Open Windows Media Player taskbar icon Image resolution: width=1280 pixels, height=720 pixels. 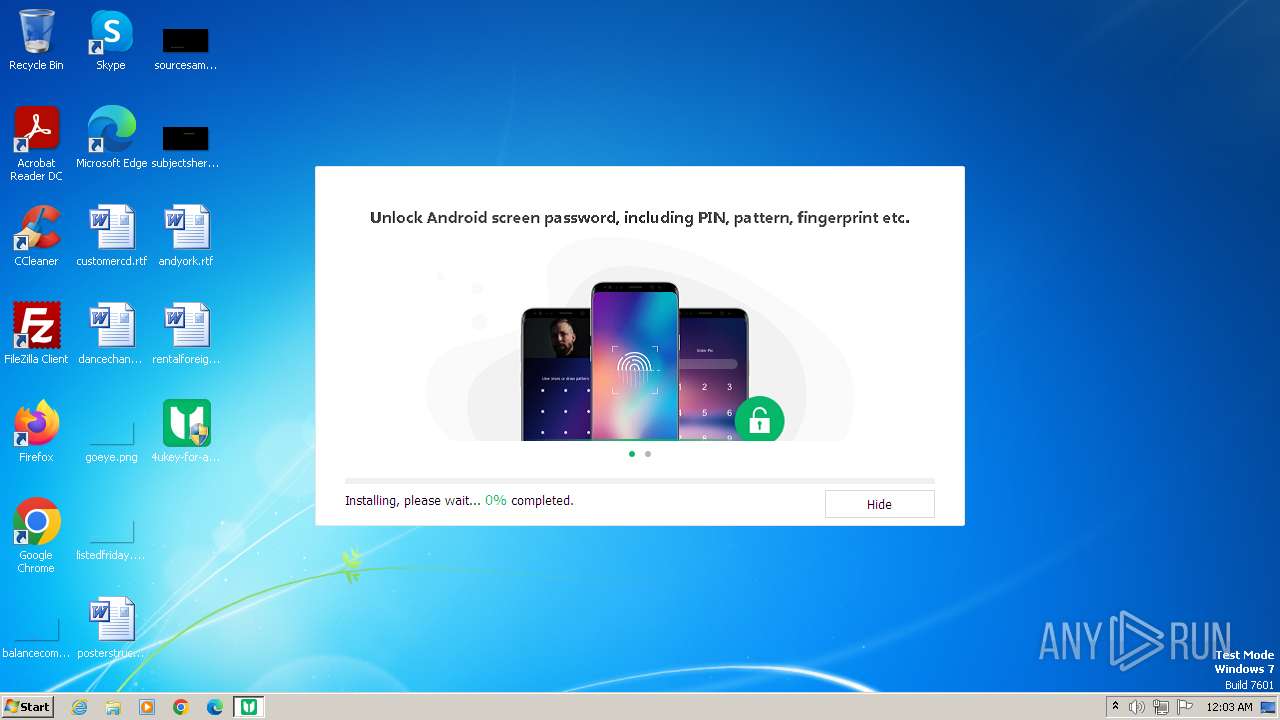147,707
